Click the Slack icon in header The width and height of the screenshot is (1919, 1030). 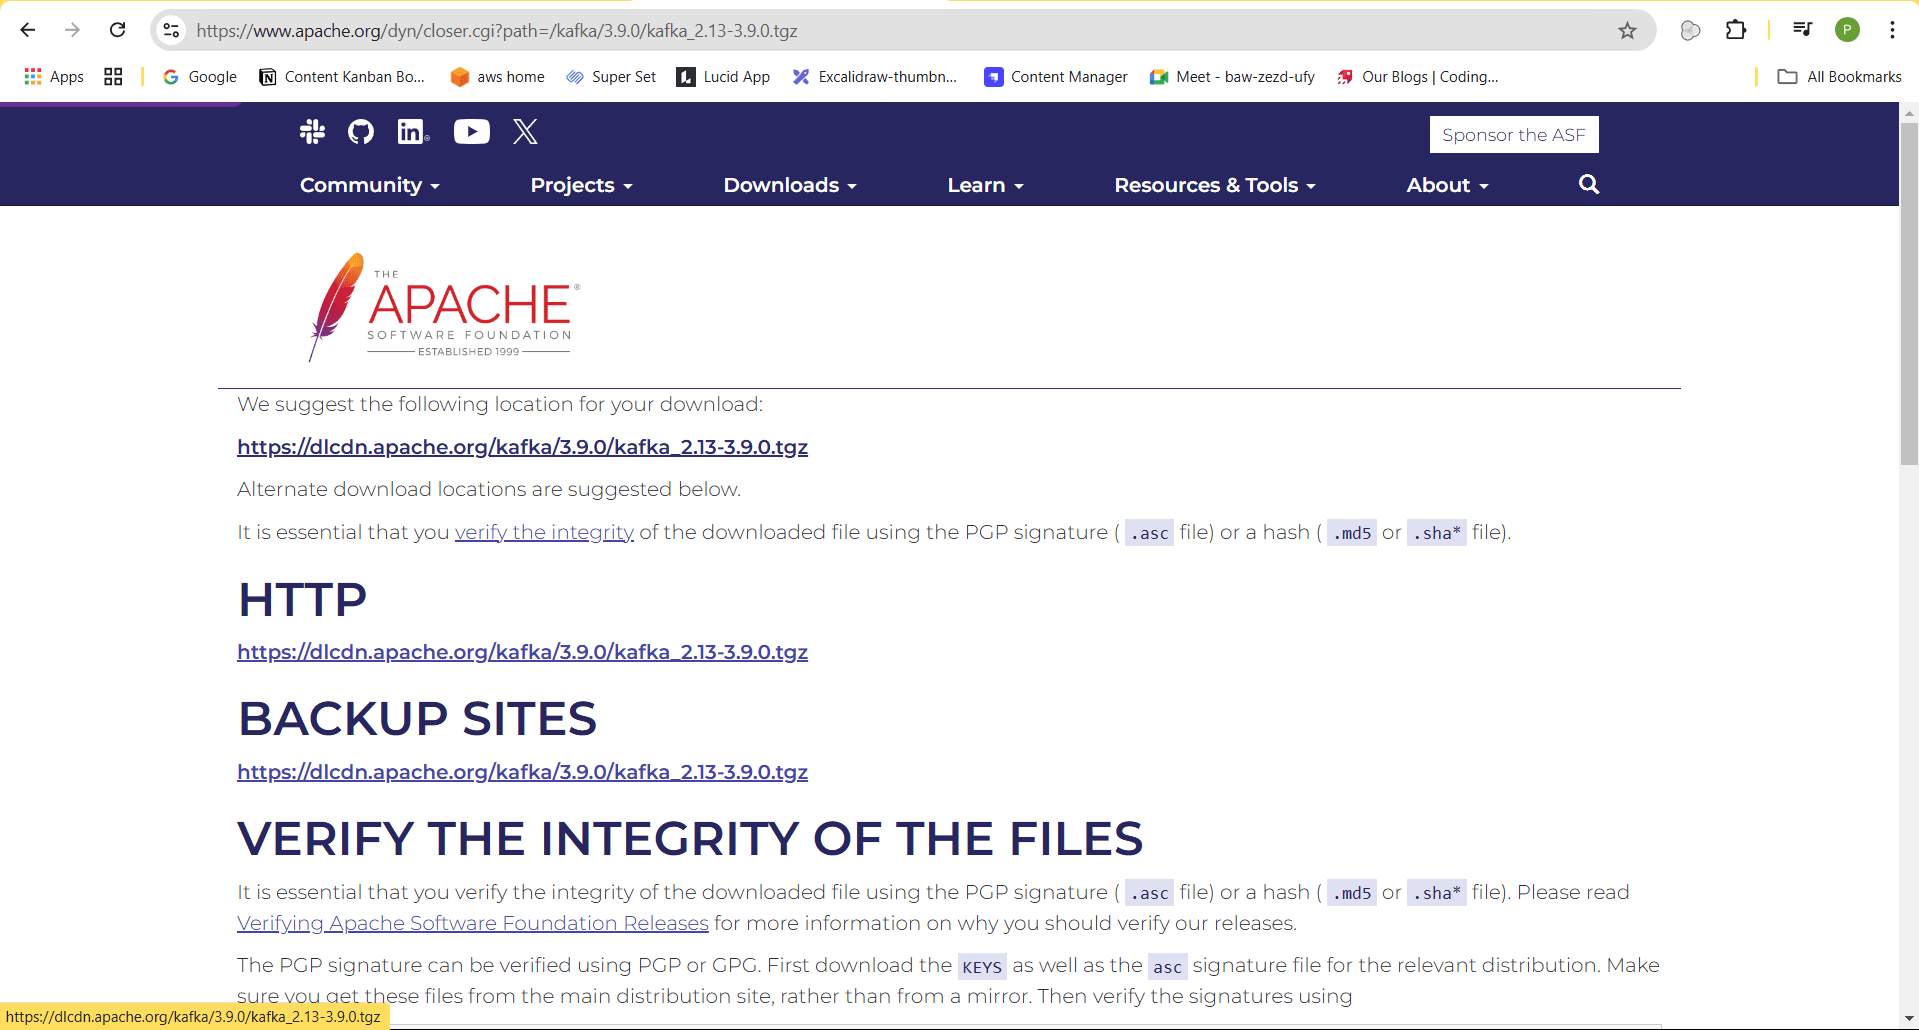tap(312, 131)
